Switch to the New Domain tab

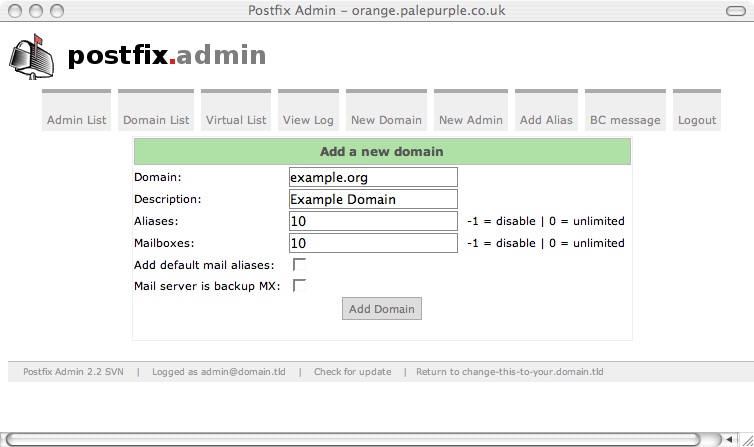(386, 119)
